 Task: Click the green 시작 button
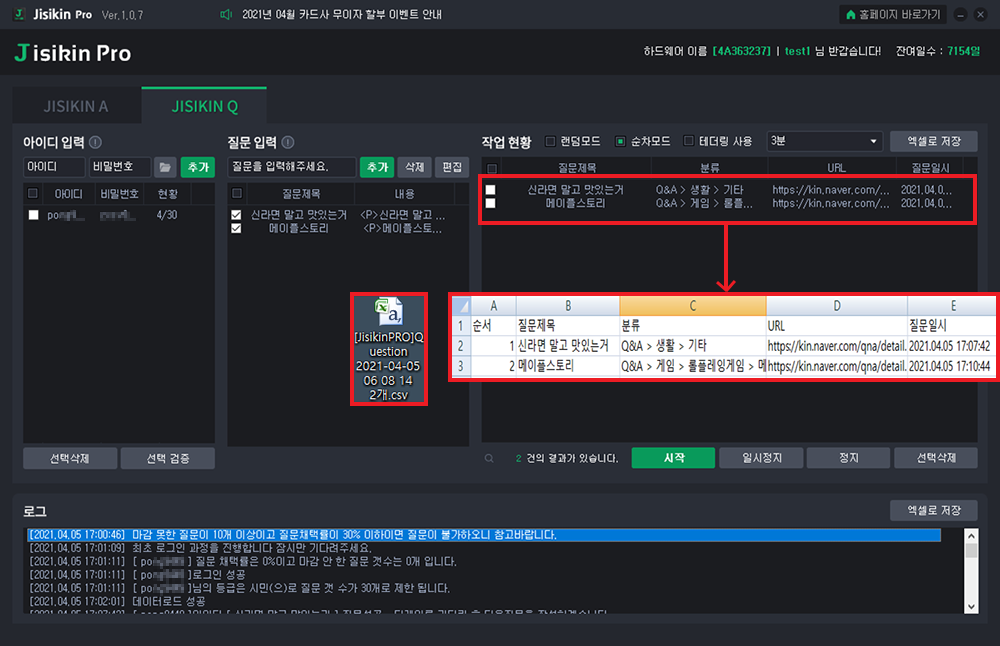(x=673, y=458)
